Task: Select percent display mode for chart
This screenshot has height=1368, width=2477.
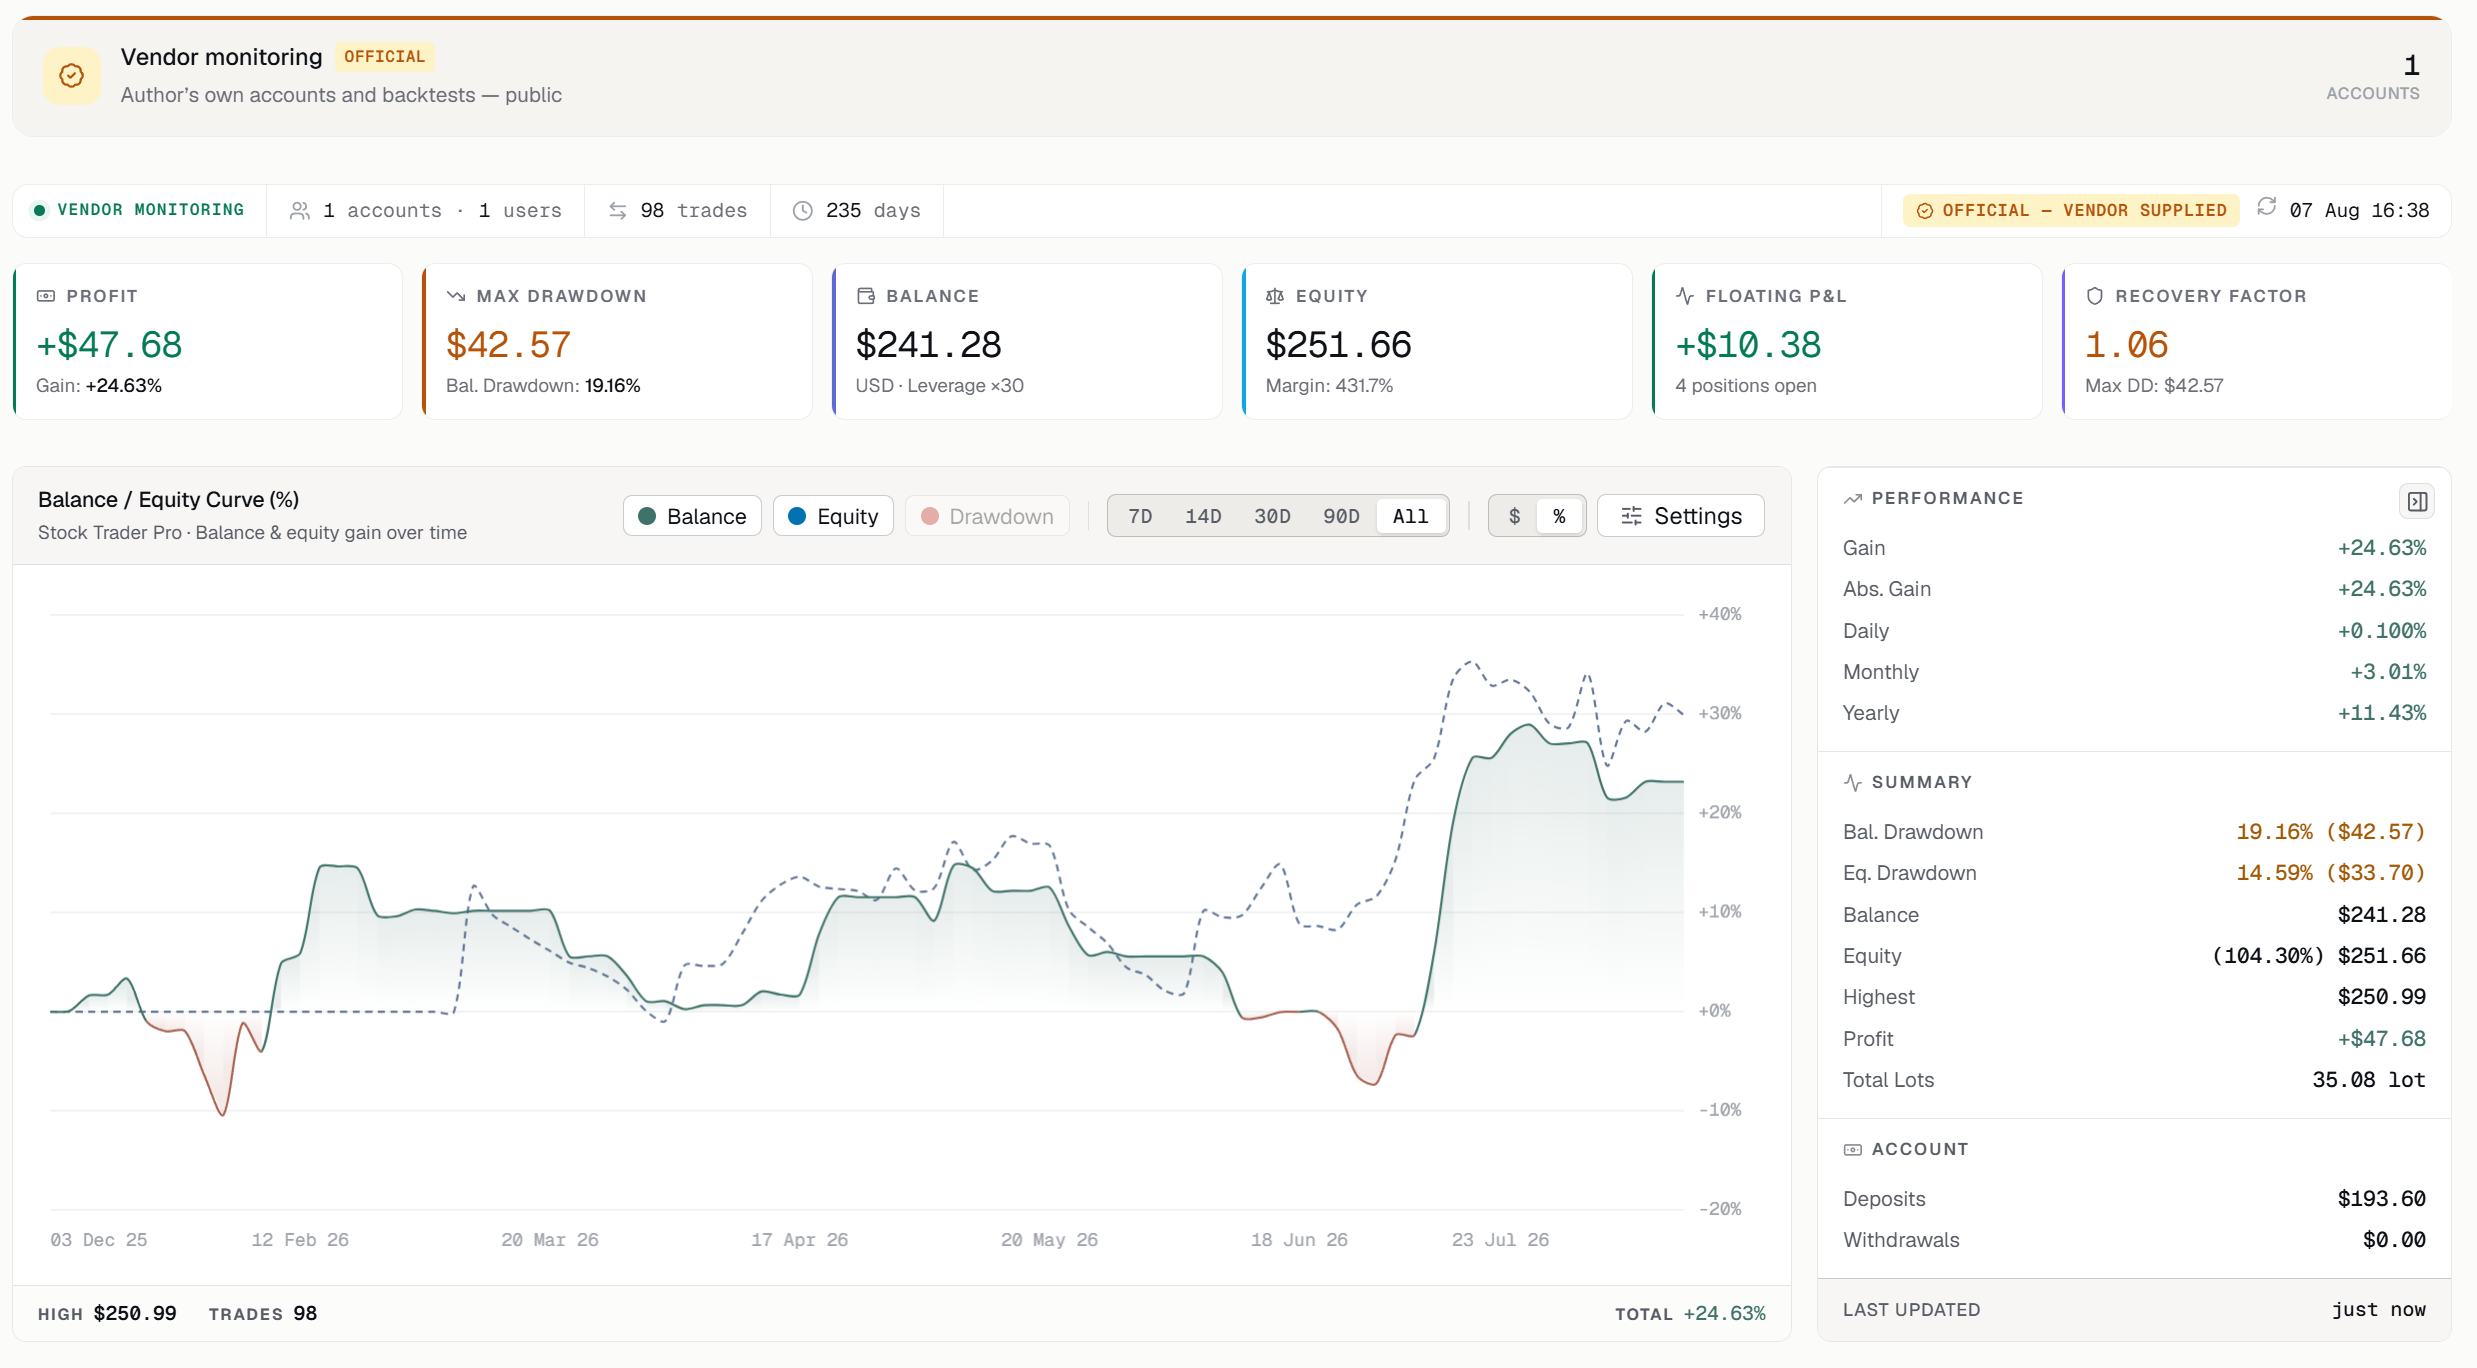Action: point(1559,516)
